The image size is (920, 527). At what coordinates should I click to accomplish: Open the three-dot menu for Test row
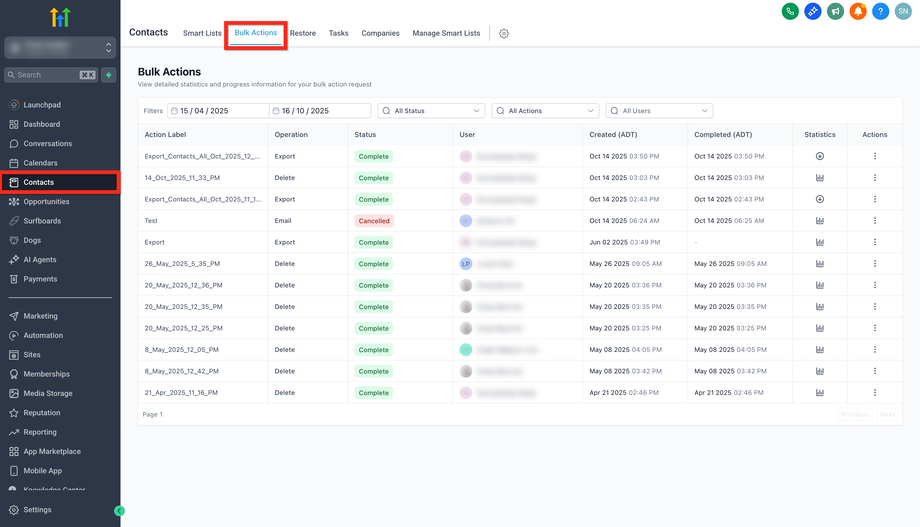(875, 221)
